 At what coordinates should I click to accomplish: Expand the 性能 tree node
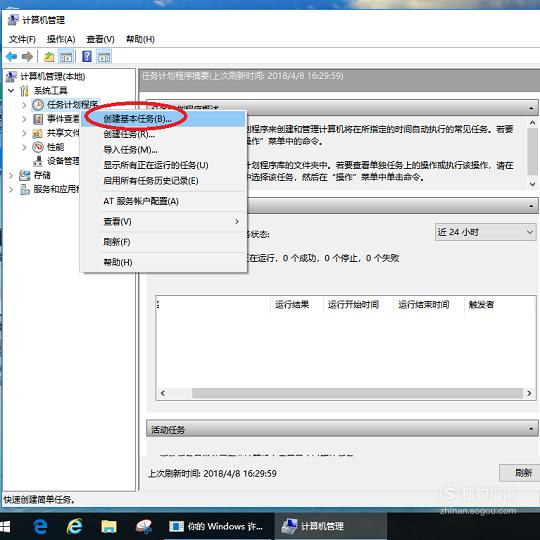[x=24, y=147]
